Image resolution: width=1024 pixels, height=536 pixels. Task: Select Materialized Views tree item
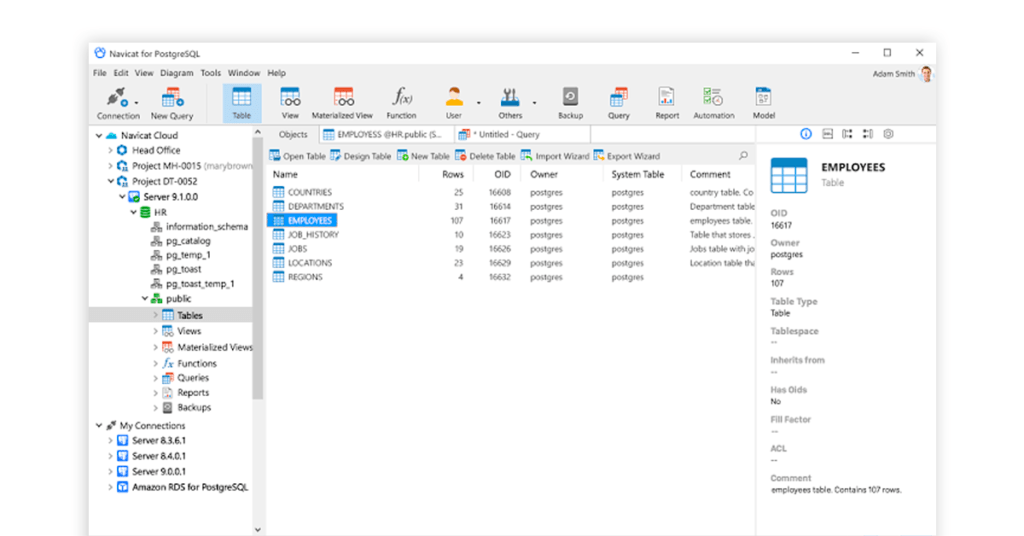207,347
